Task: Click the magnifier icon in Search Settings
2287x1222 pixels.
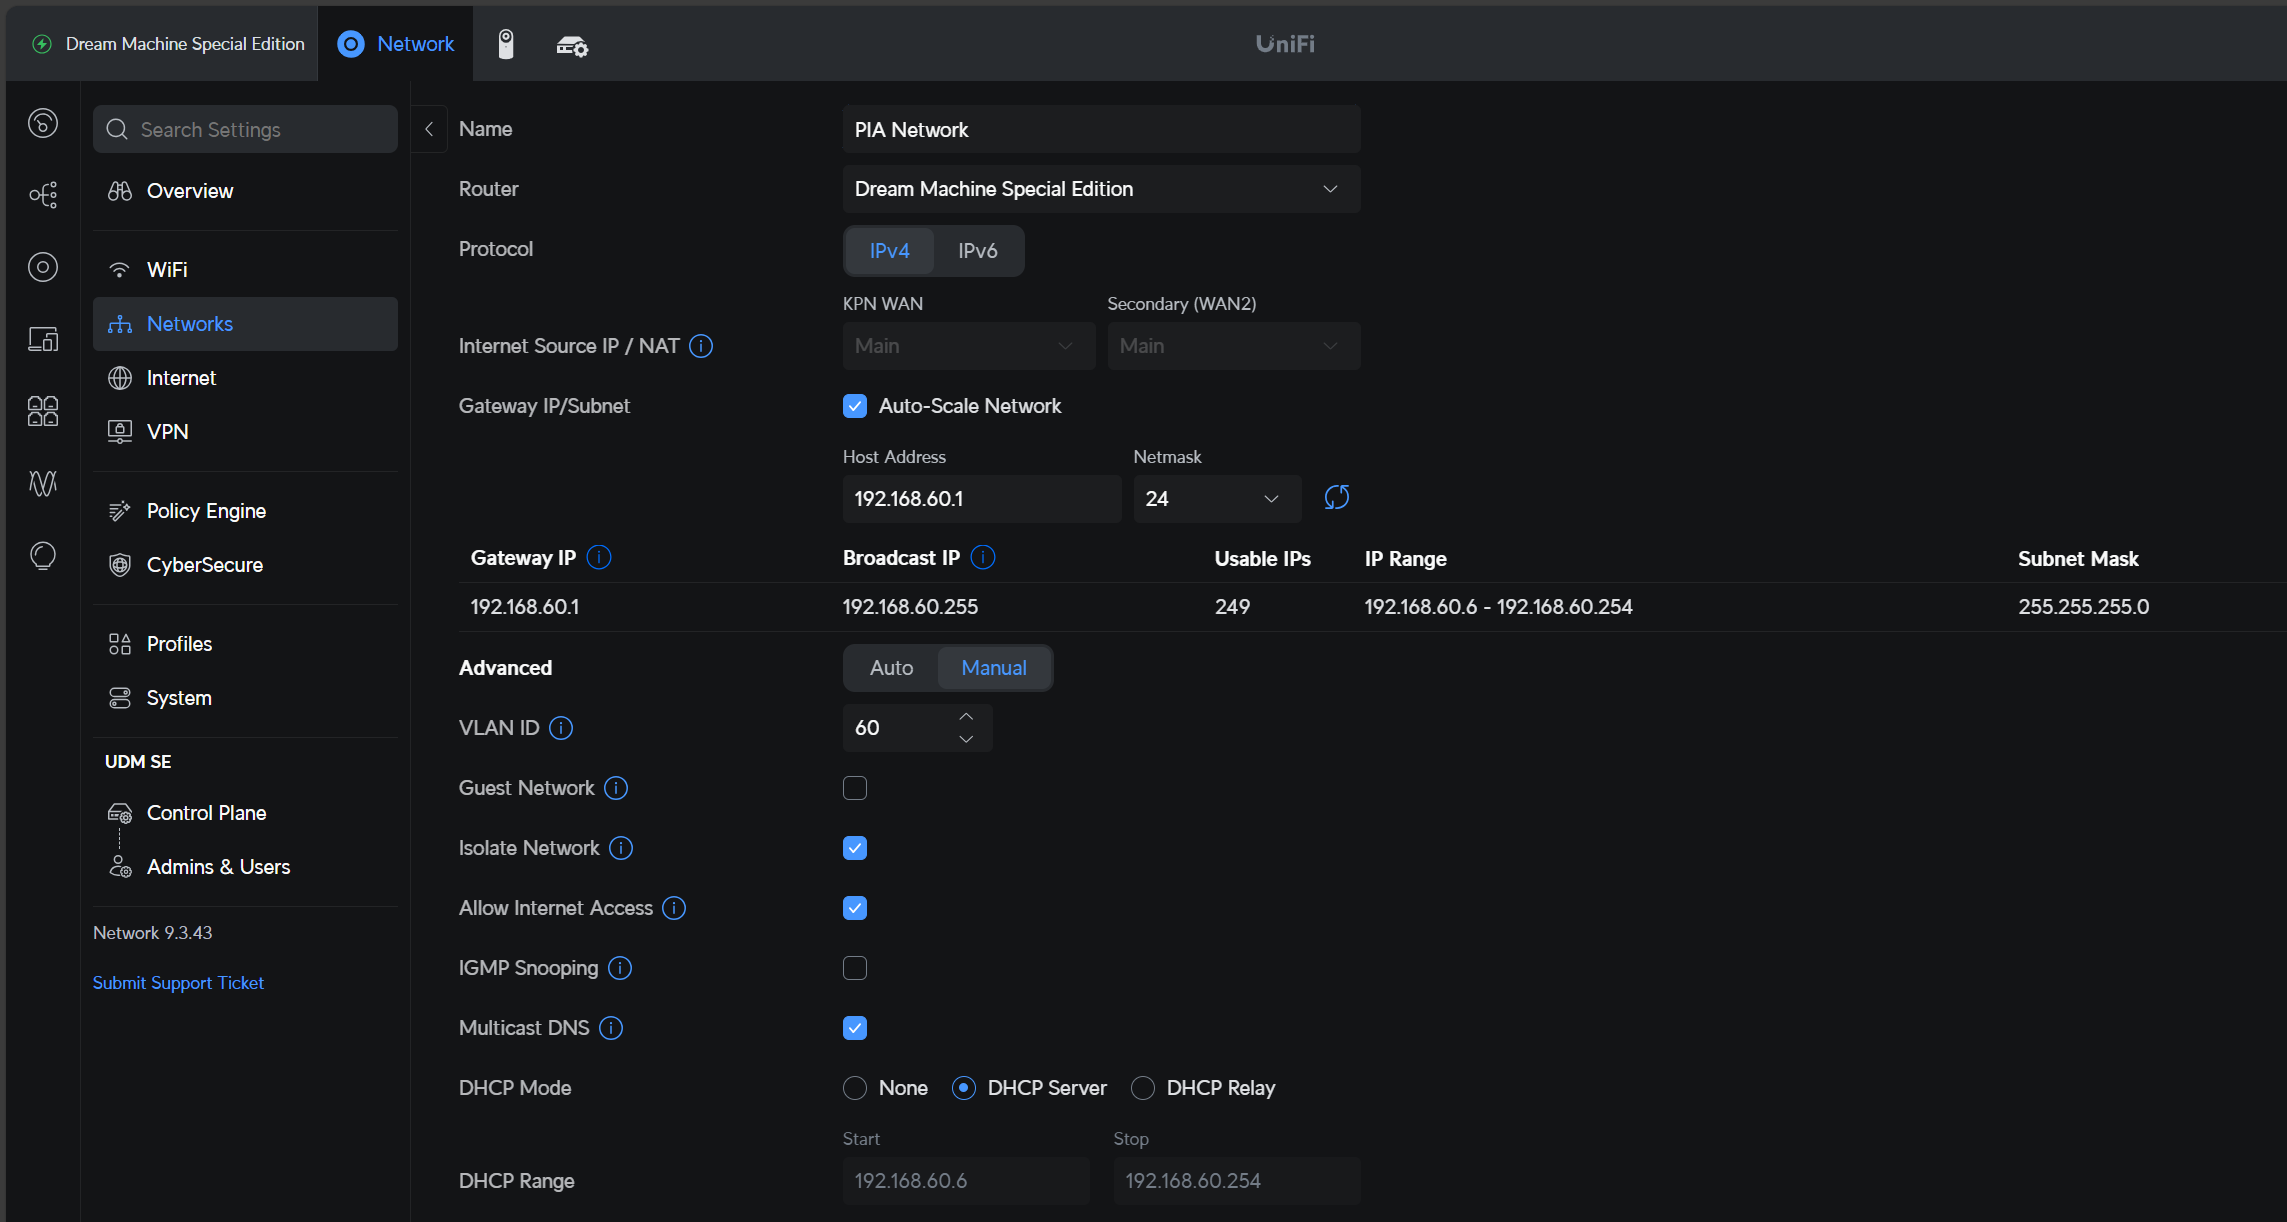Action: [117, 129]
